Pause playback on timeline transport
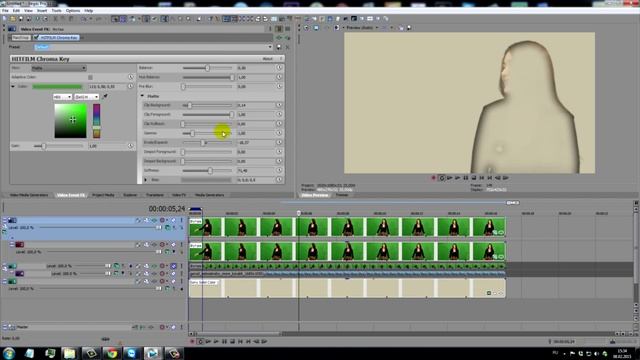640x360 pixels. 224,342
